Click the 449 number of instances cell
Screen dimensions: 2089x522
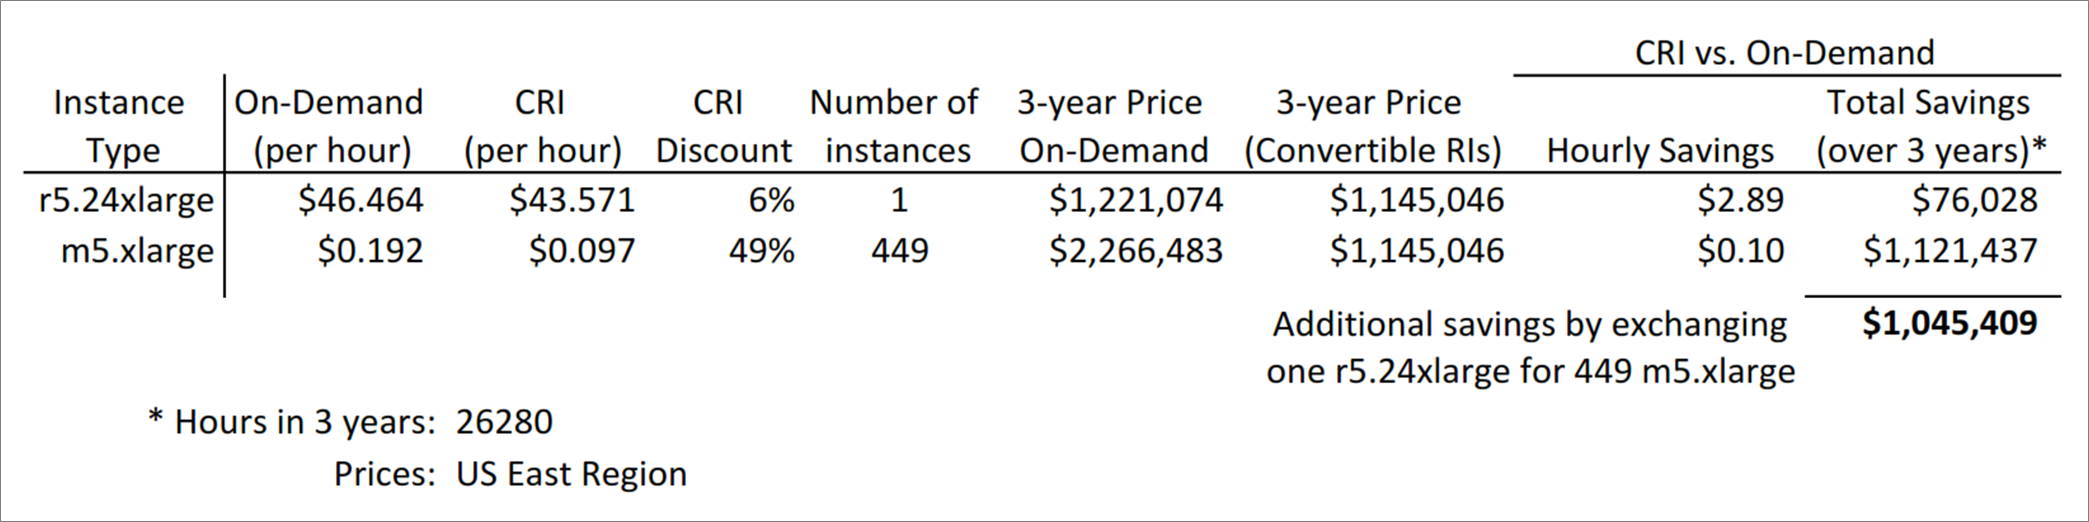click(899, 250)
